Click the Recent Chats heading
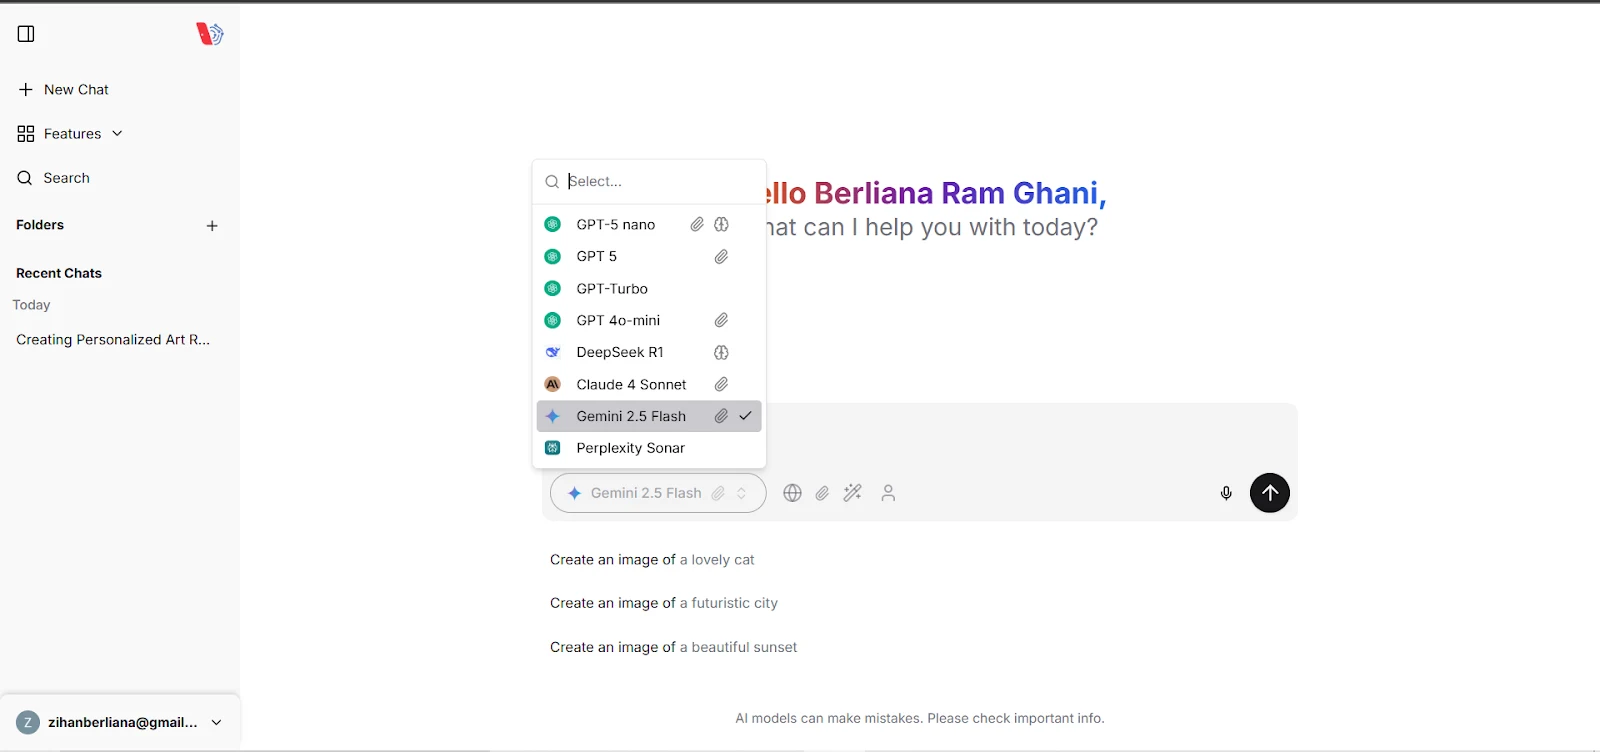The height and width of the screenshot is (752, 1600). (59, 273)
